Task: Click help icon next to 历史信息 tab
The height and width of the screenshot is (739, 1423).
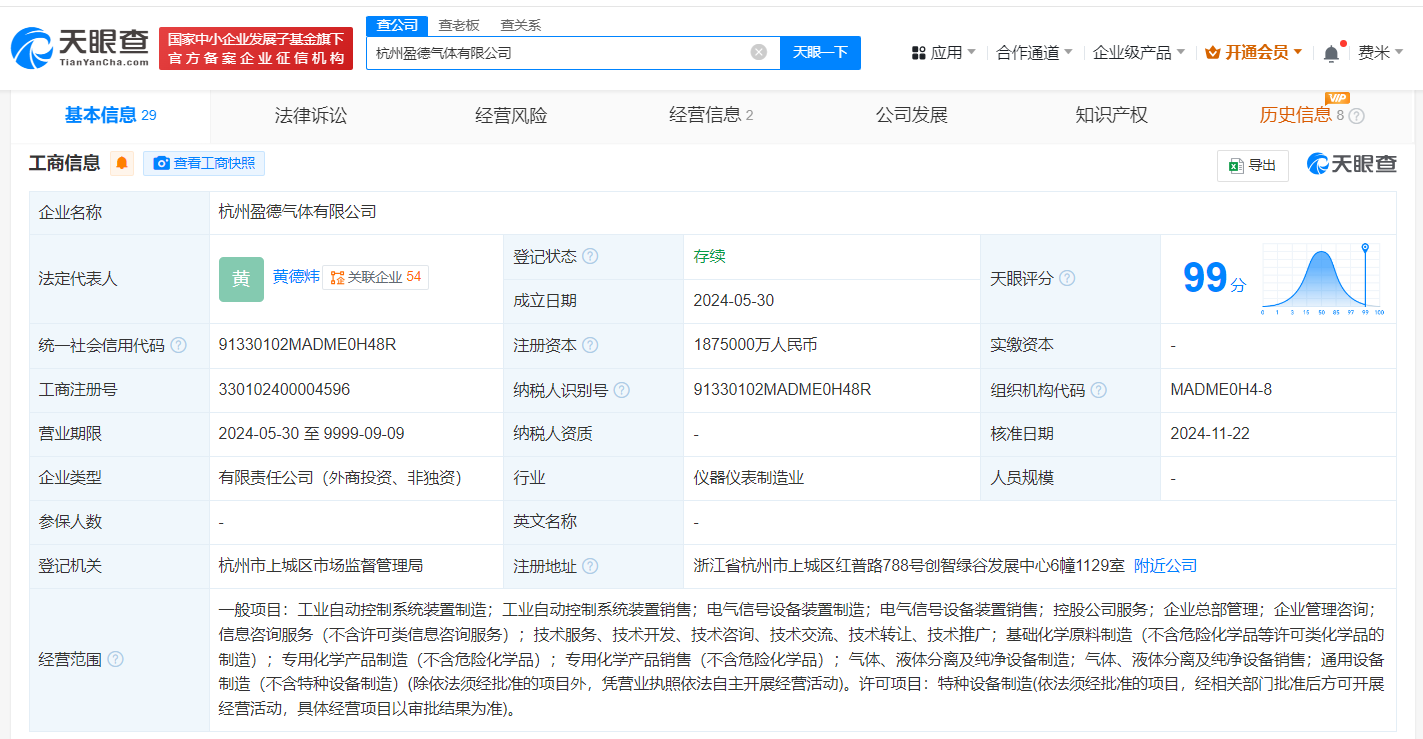Action: (1356, 116)
